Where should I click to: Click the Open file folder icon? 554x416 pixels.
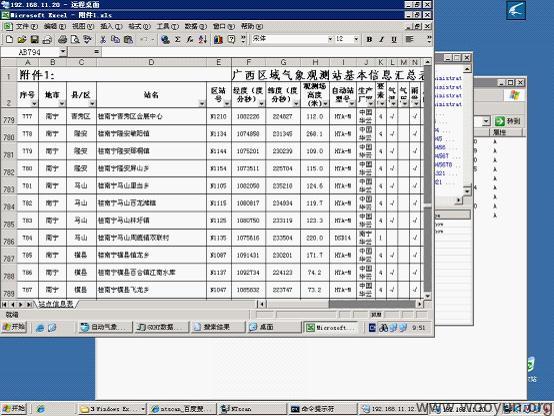click(x=22, y=40)
